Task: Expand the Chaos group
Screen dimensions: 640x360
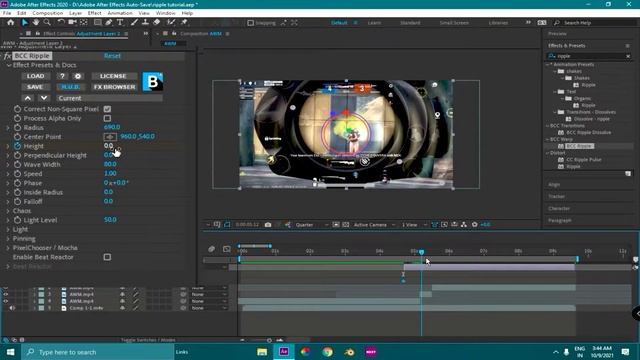Action: coord(8,211)
